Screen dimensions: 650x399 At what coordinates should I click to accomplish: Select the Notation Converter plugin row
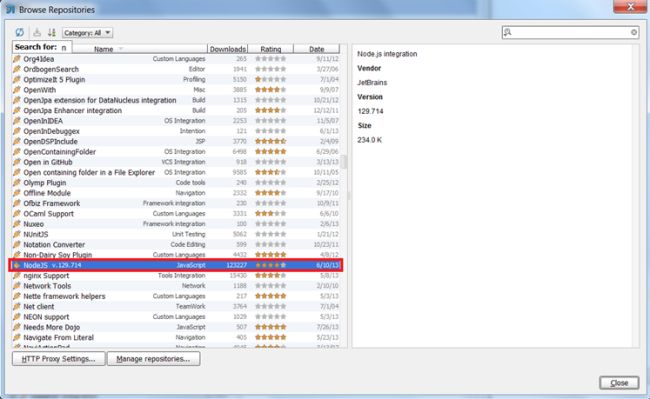[176, 244]
